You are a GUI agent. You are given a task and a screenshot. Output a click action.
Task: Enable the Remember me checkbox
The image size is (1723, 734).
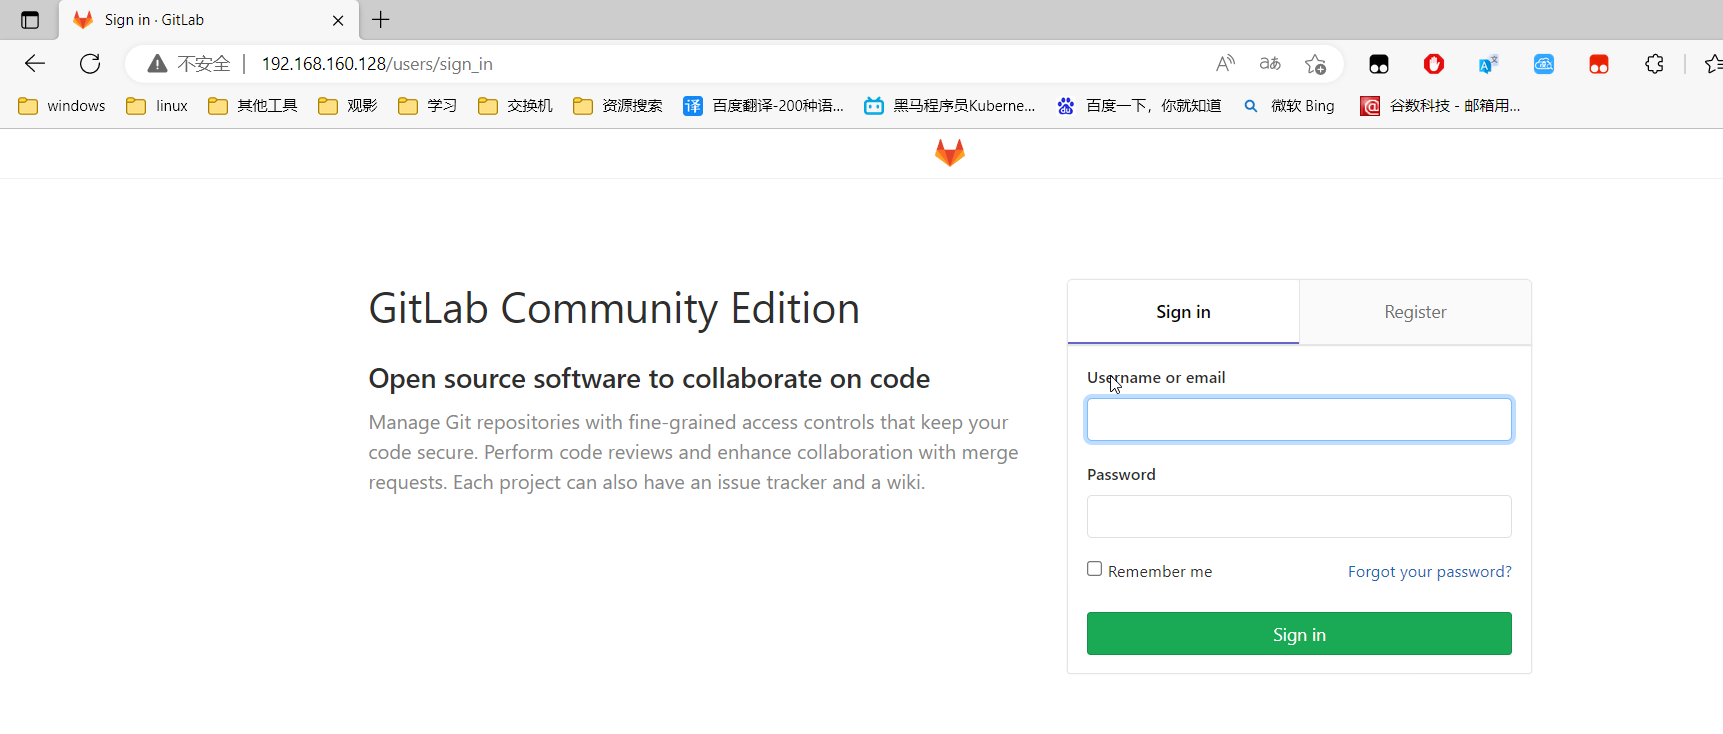click(1095, 569)
